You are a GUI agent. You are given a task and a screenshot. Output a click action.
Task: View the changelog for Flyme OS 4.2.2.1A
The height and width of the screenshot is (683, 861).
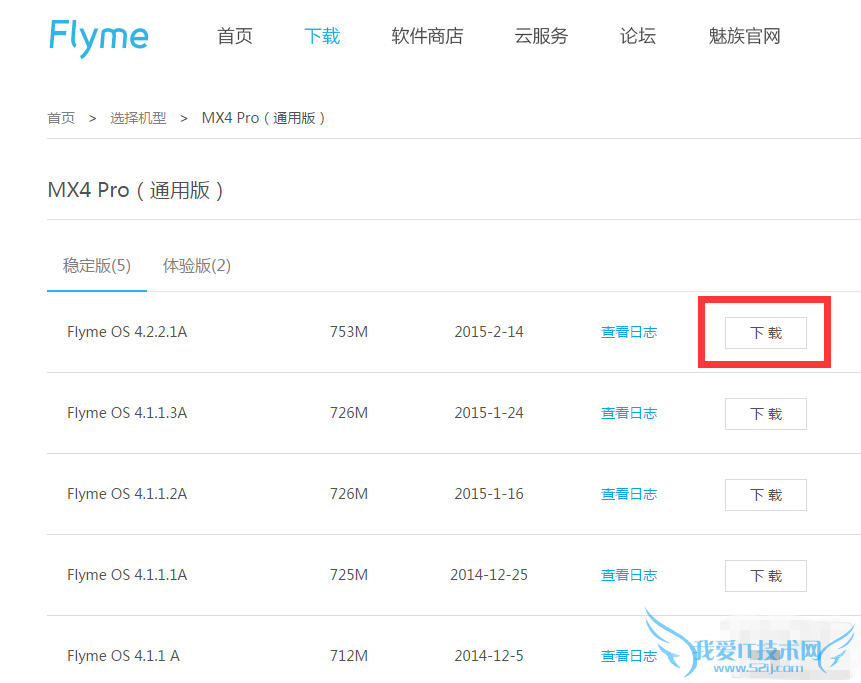(x=628, y=332)
